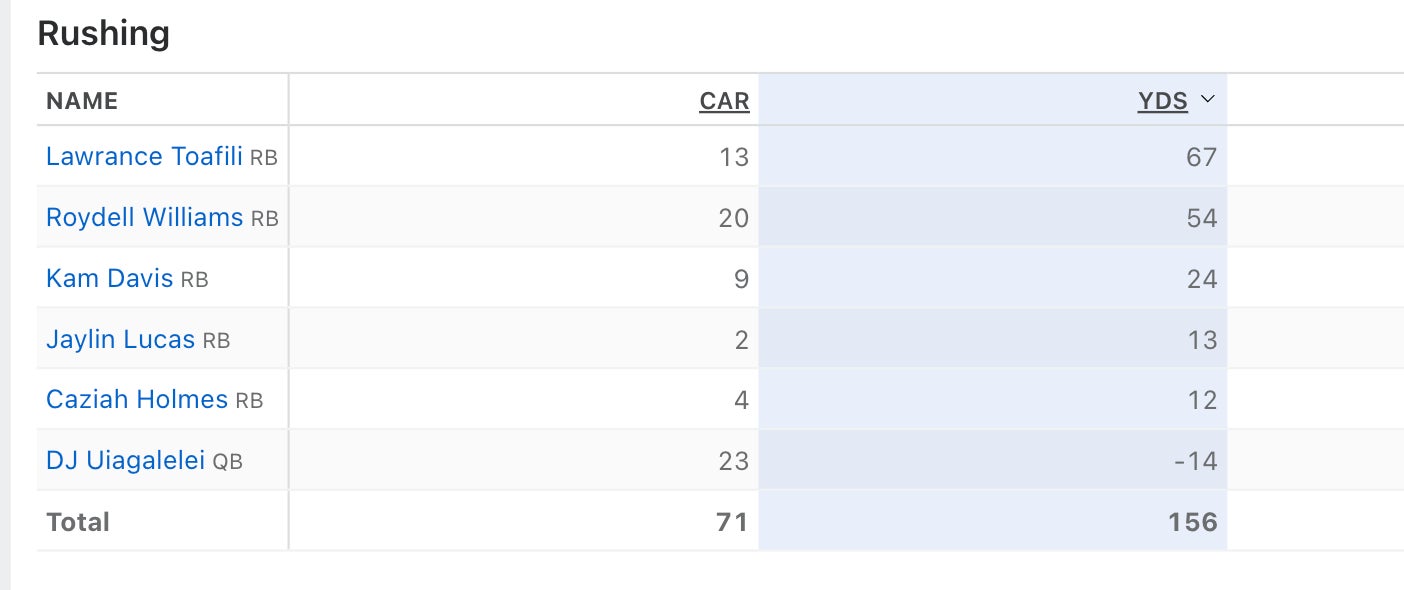The height and width of the screenshot is (590, 1404).
Task: Click Roydell Williams' 20 carries cell
Action: click(733, 218)
